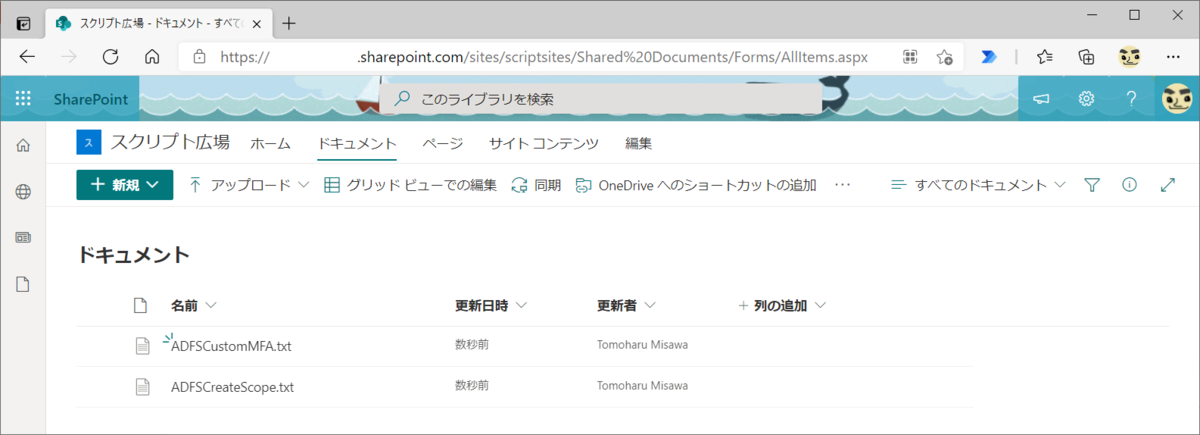
Task: Click the スクリプト広場 site title
Action: click(x=170, y=143)
